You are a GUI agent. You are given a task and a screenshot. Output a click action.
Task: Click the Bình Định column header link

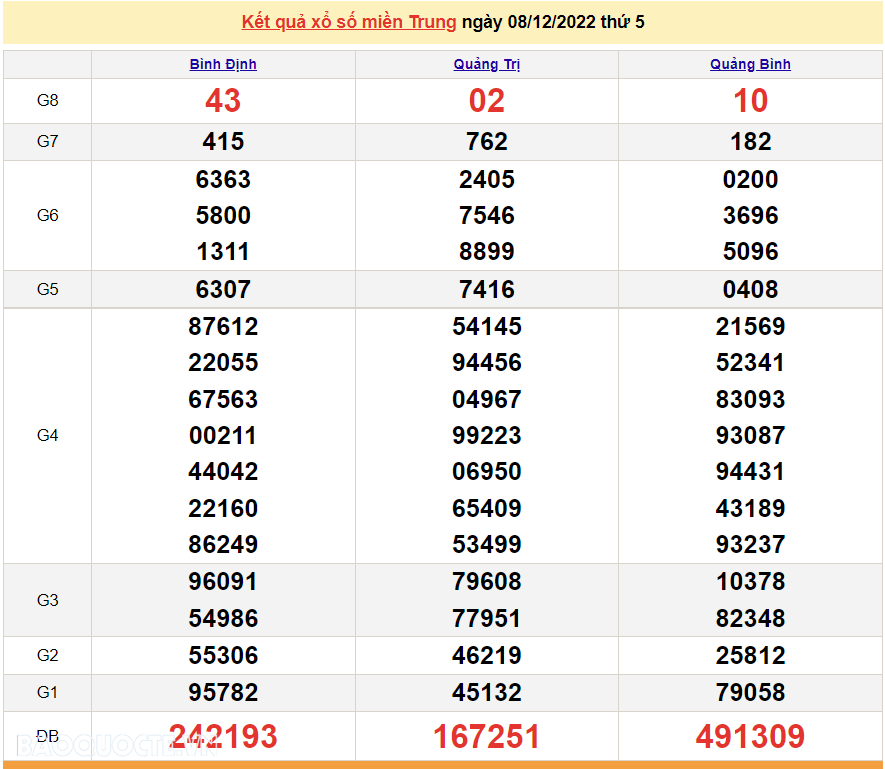pyautogui.click(x=222, y=63)
